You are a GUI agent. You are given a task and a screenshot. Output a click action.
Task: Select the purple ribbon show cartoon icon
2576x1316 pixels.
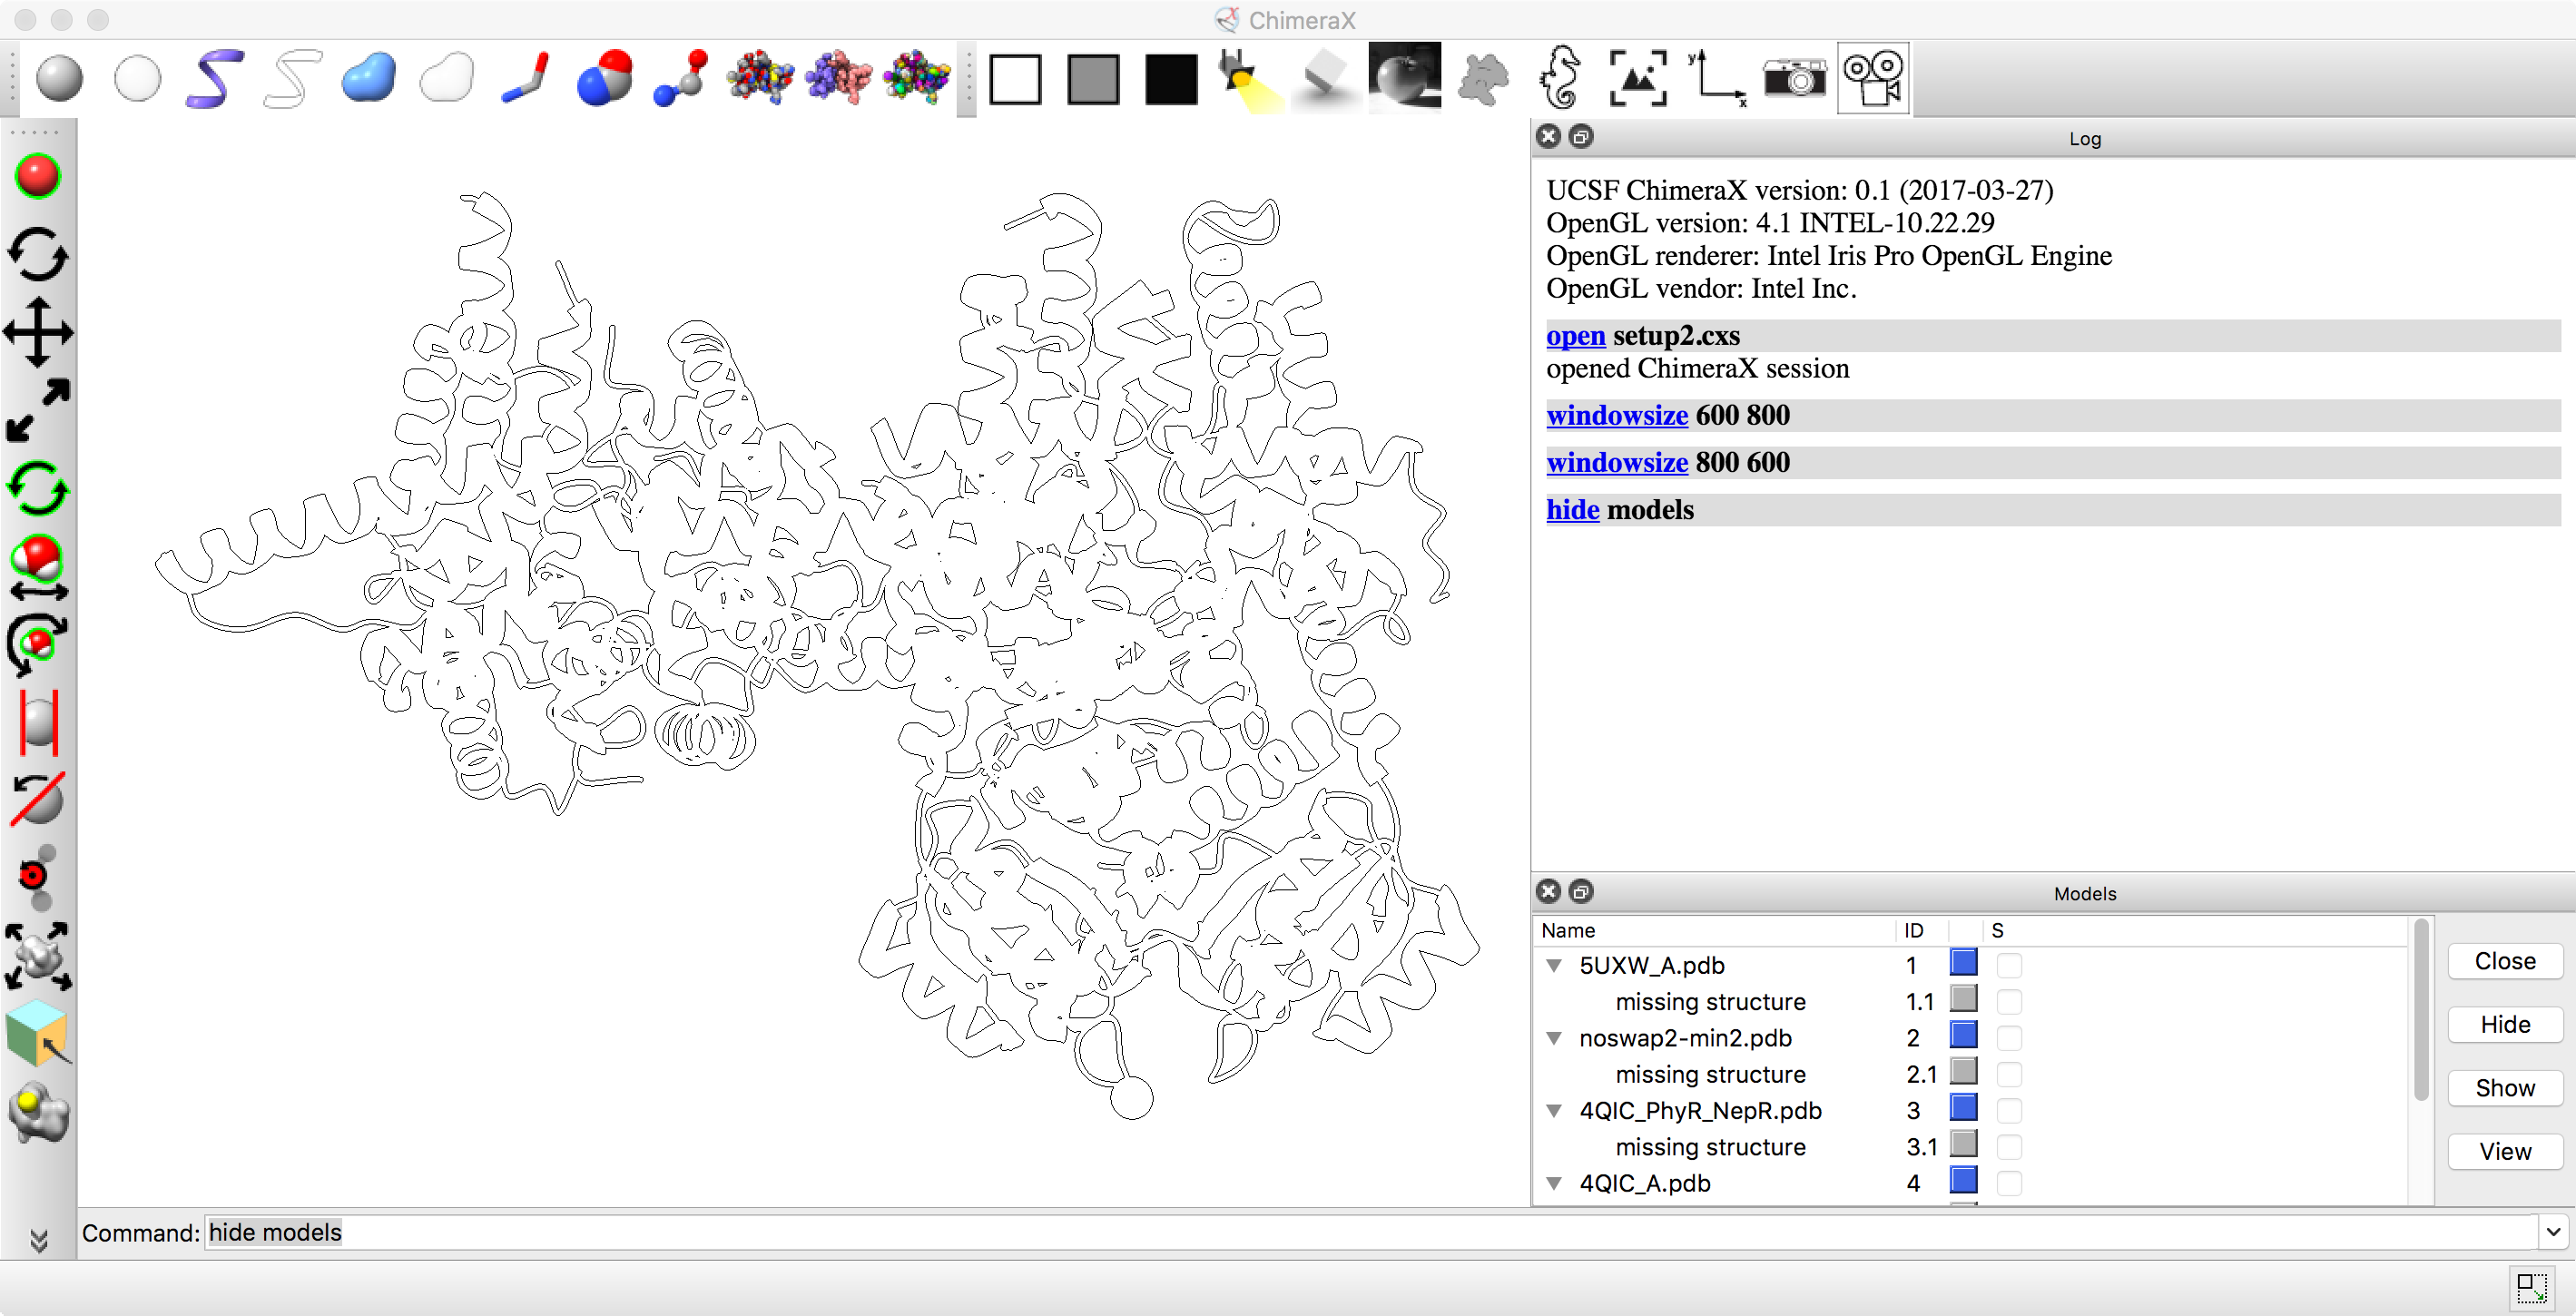tap(214, 78)
